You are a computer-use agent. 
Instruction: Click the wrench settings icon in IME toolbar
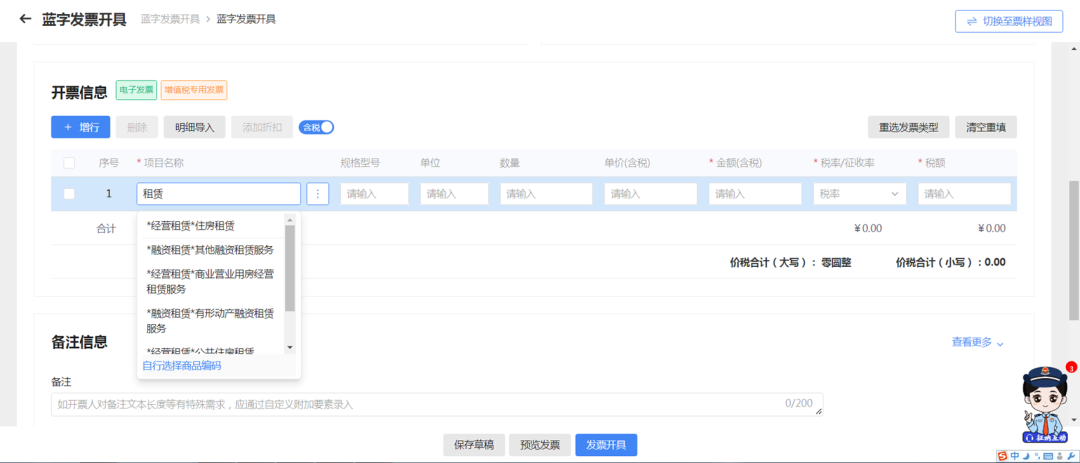(x=1070, y=456)
